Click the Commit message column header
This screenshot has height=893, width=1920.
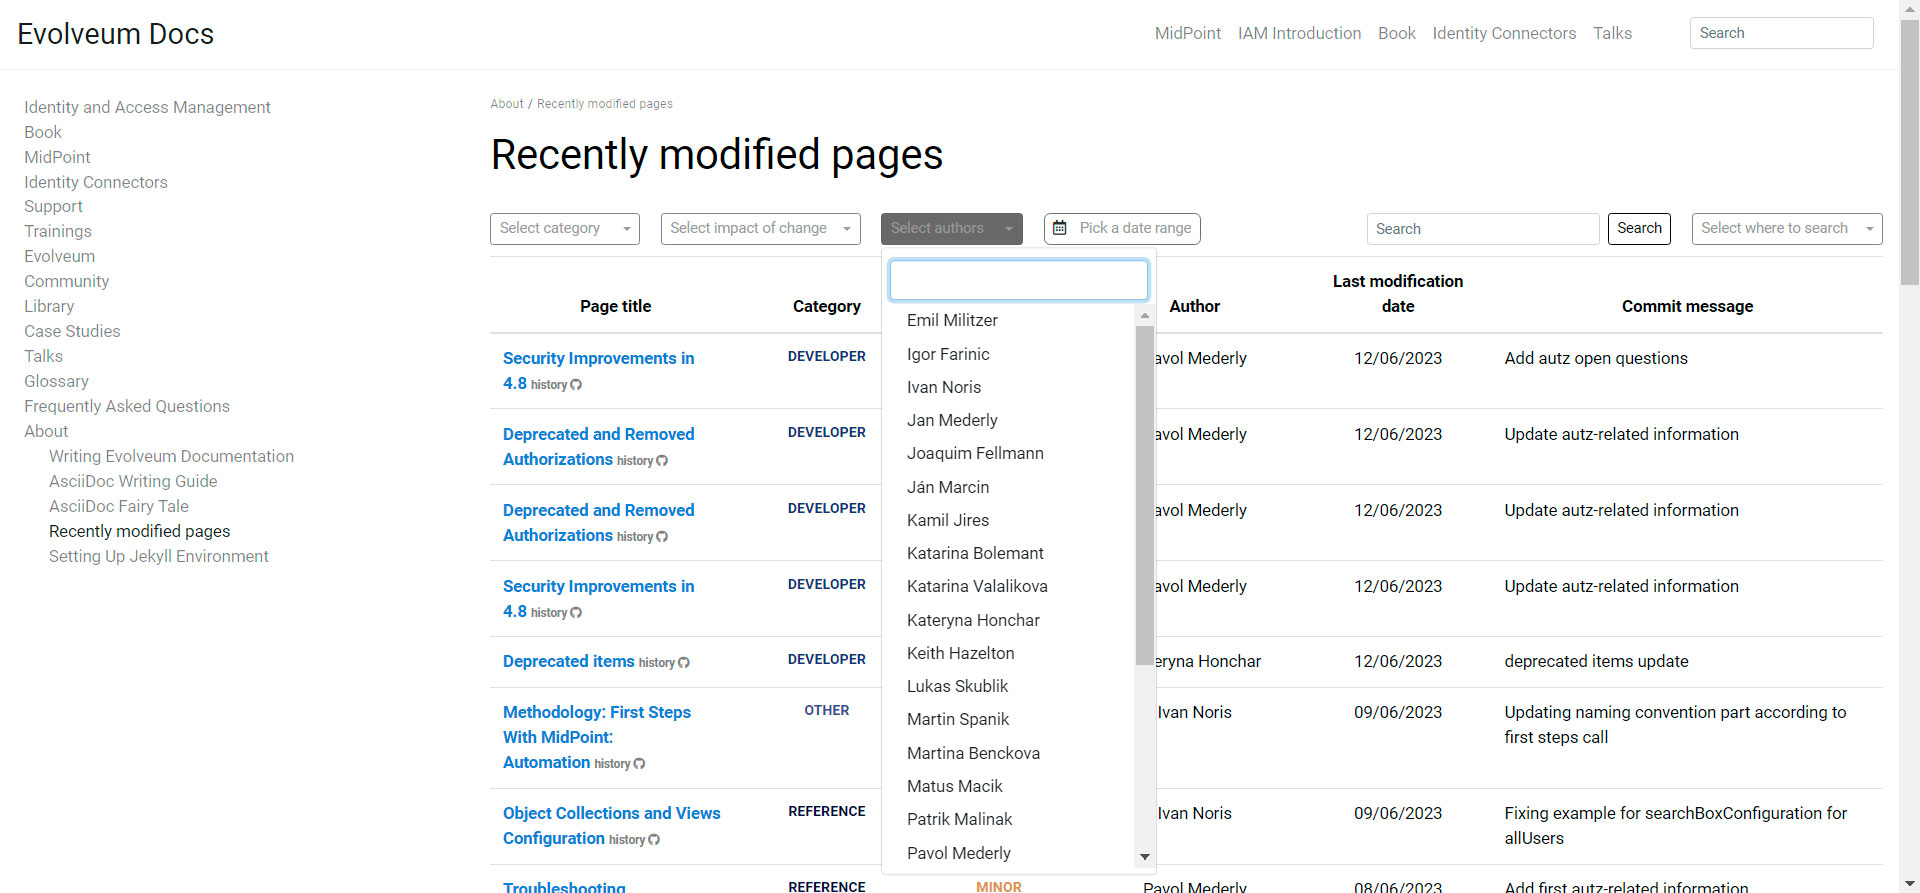click(x=1687, y=306)
